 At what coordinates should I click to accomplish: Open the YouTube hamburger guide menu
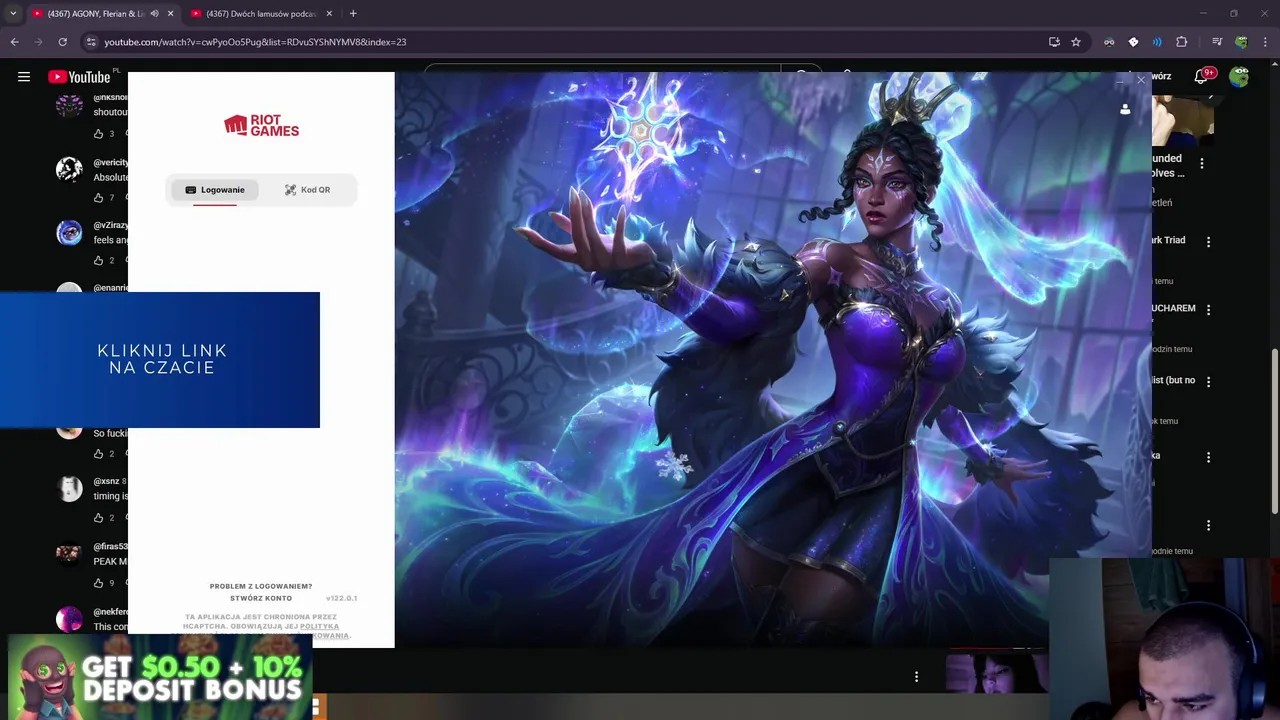(x=24, y=77)
